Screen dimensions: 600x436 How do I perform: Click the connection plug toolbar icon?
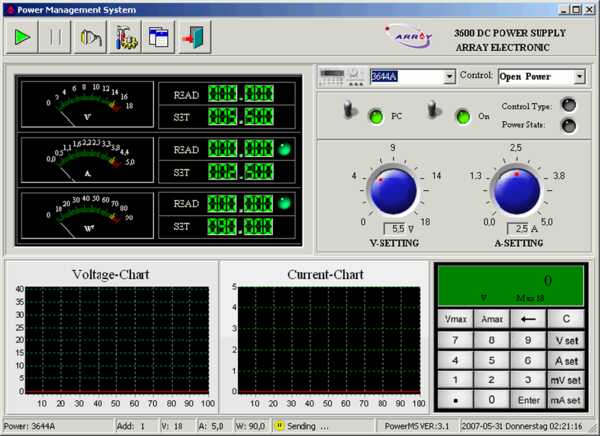tap(91, 37)
